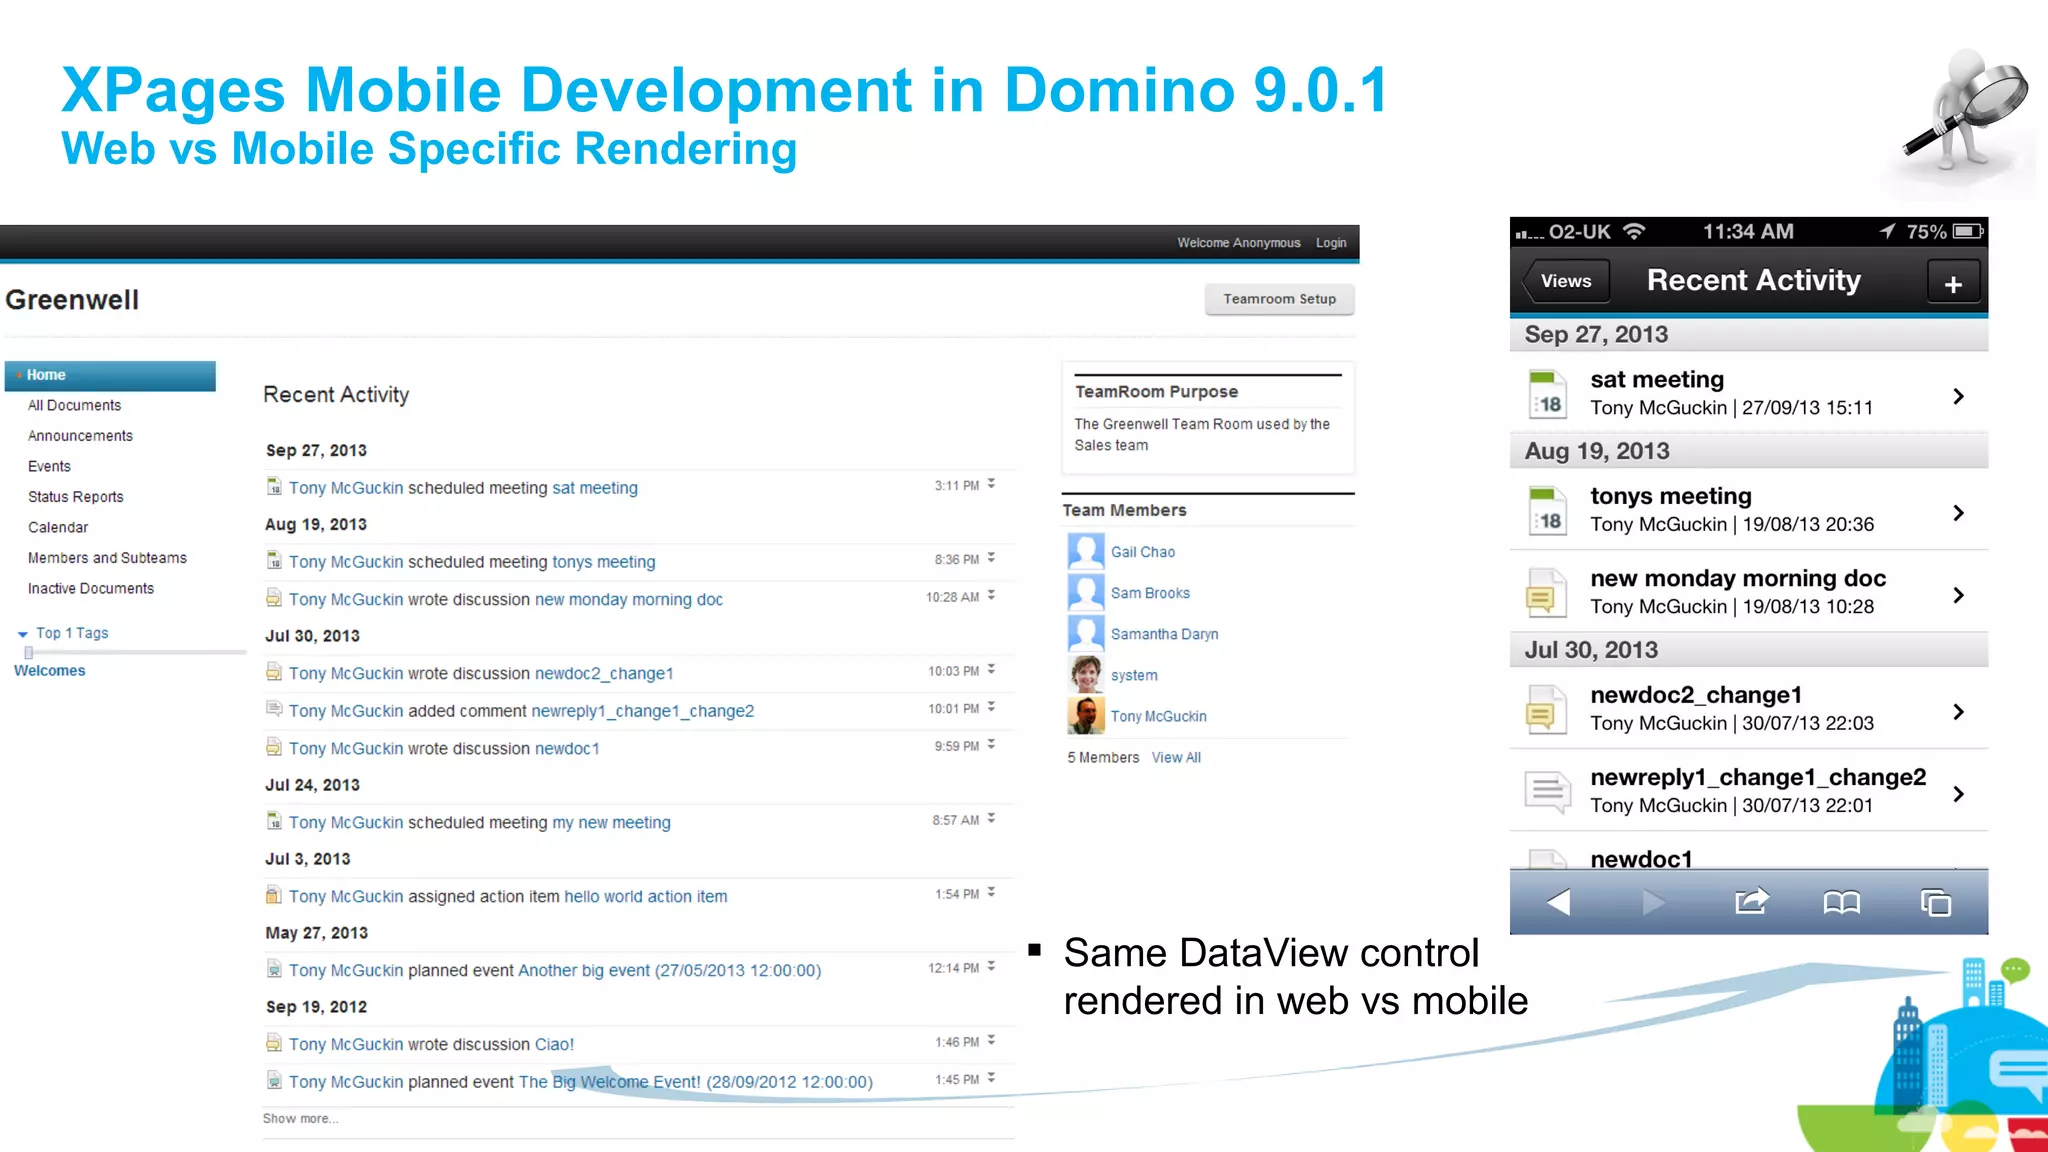Click meeting icon on web sat meeting row
Screen dimensions: 2048x1152
274,487
